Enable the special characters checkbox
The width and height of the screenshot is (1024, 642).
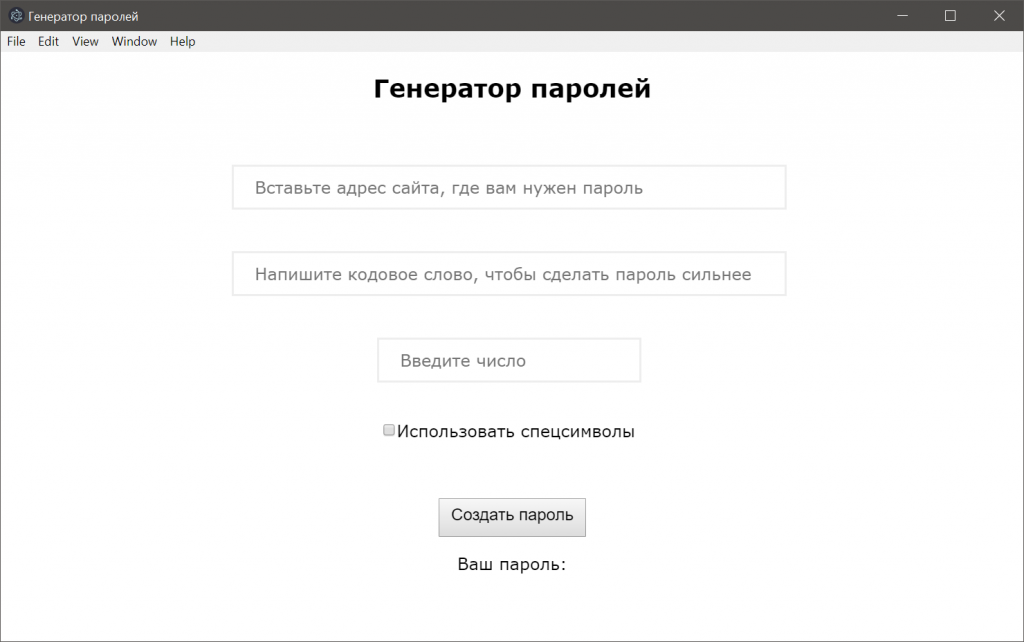click(x=389, y=431)
